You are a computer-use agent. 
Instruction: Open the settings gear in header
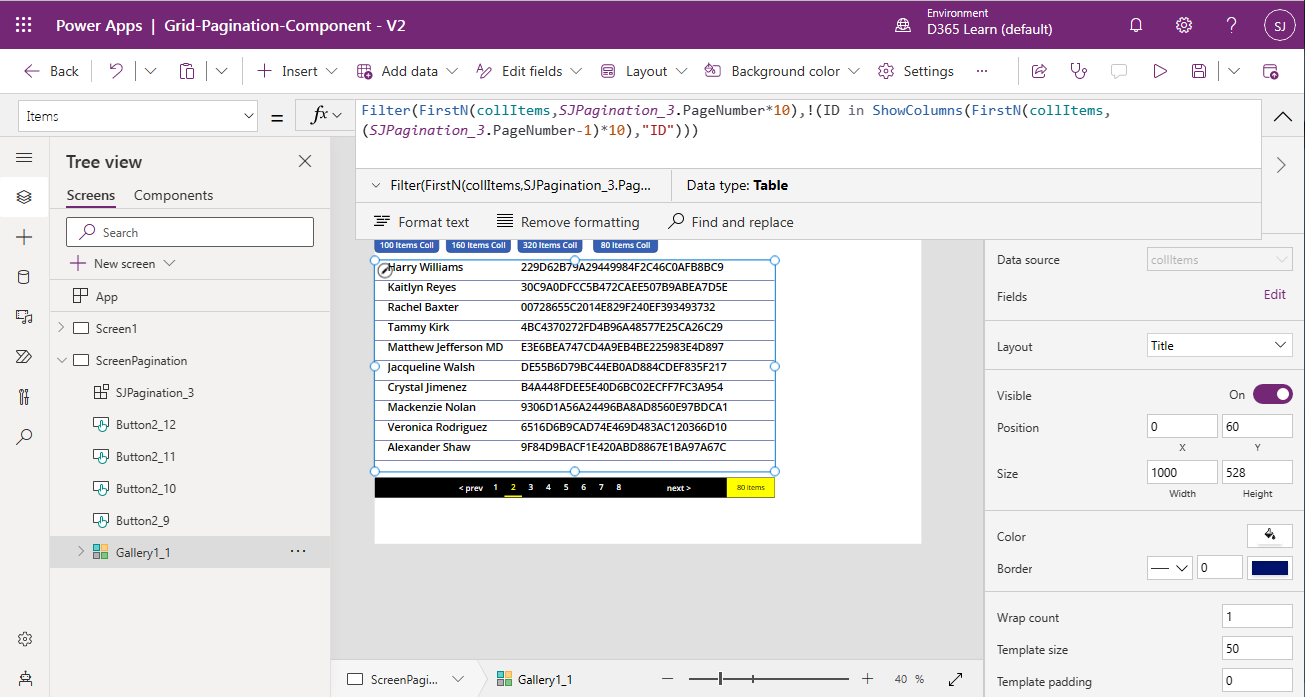1184,25
